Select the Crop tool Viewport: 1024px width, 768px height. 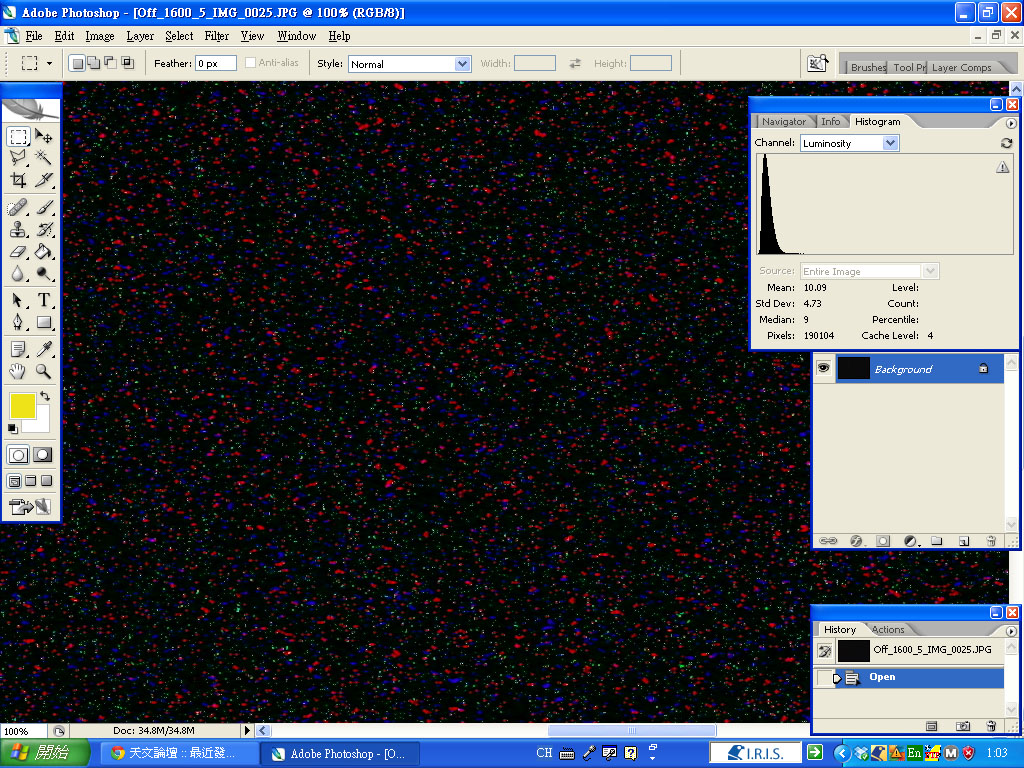[18, 180]
